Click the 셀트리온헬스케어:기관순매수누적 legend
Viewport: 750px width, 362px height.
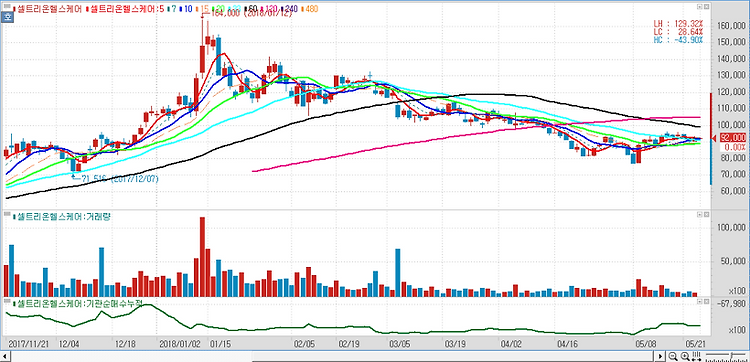pos(79,303)
